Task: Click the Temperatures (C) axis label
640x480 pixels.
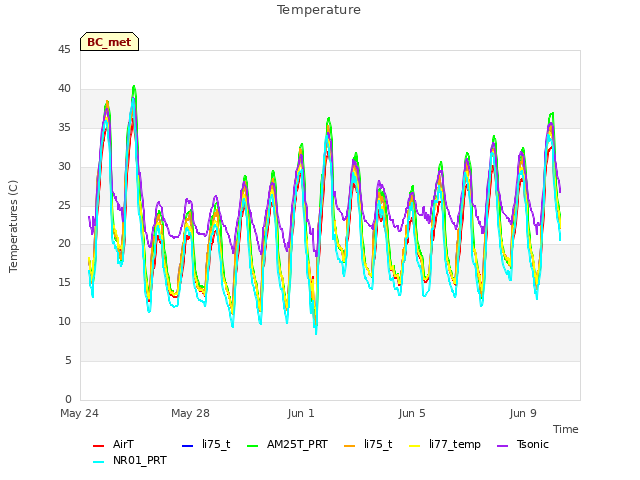Action: 13,226
